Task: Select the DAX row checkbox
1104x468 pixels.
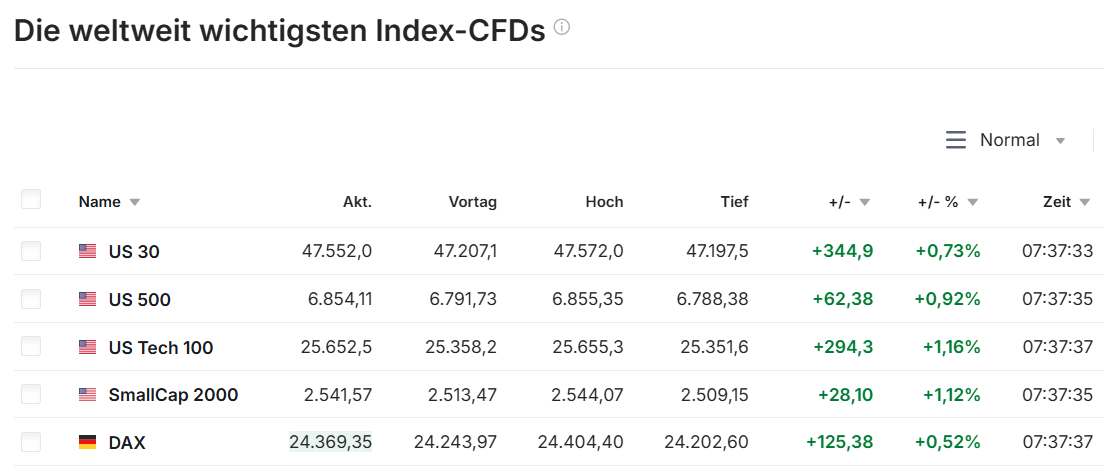Action: click(31, 442)
